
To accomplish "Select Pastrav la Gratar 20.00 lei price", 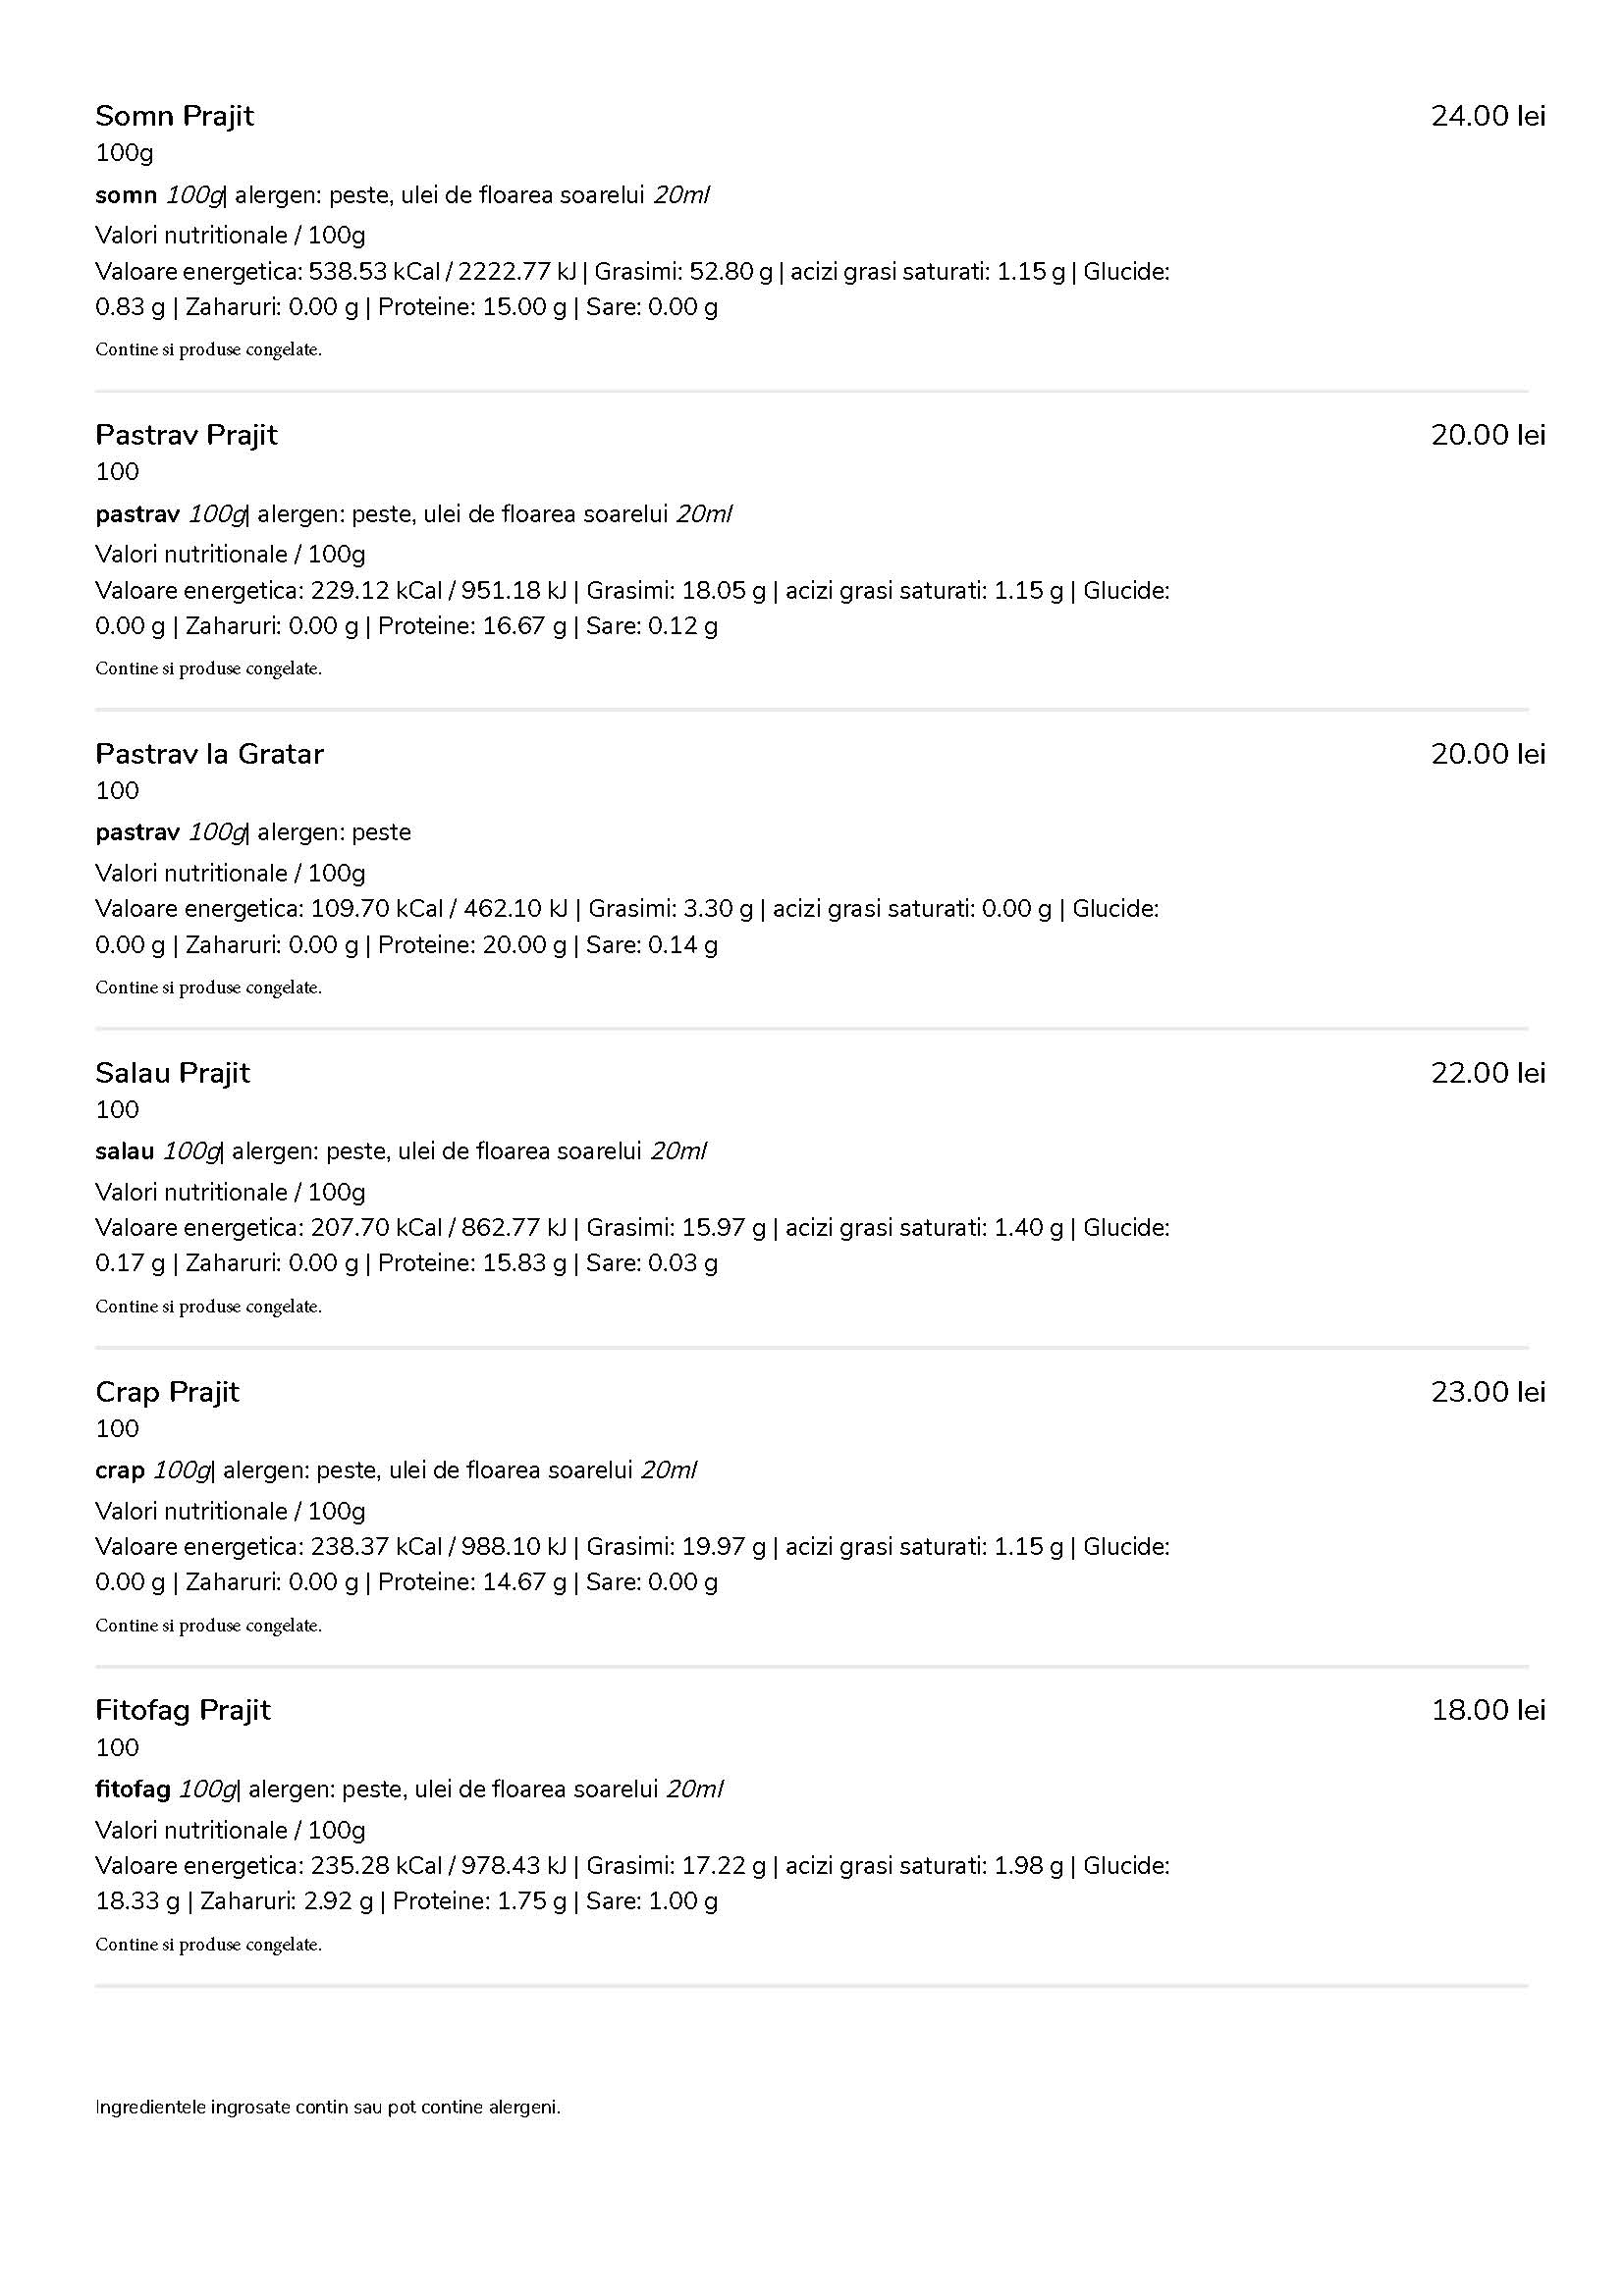I will 1488,754.
